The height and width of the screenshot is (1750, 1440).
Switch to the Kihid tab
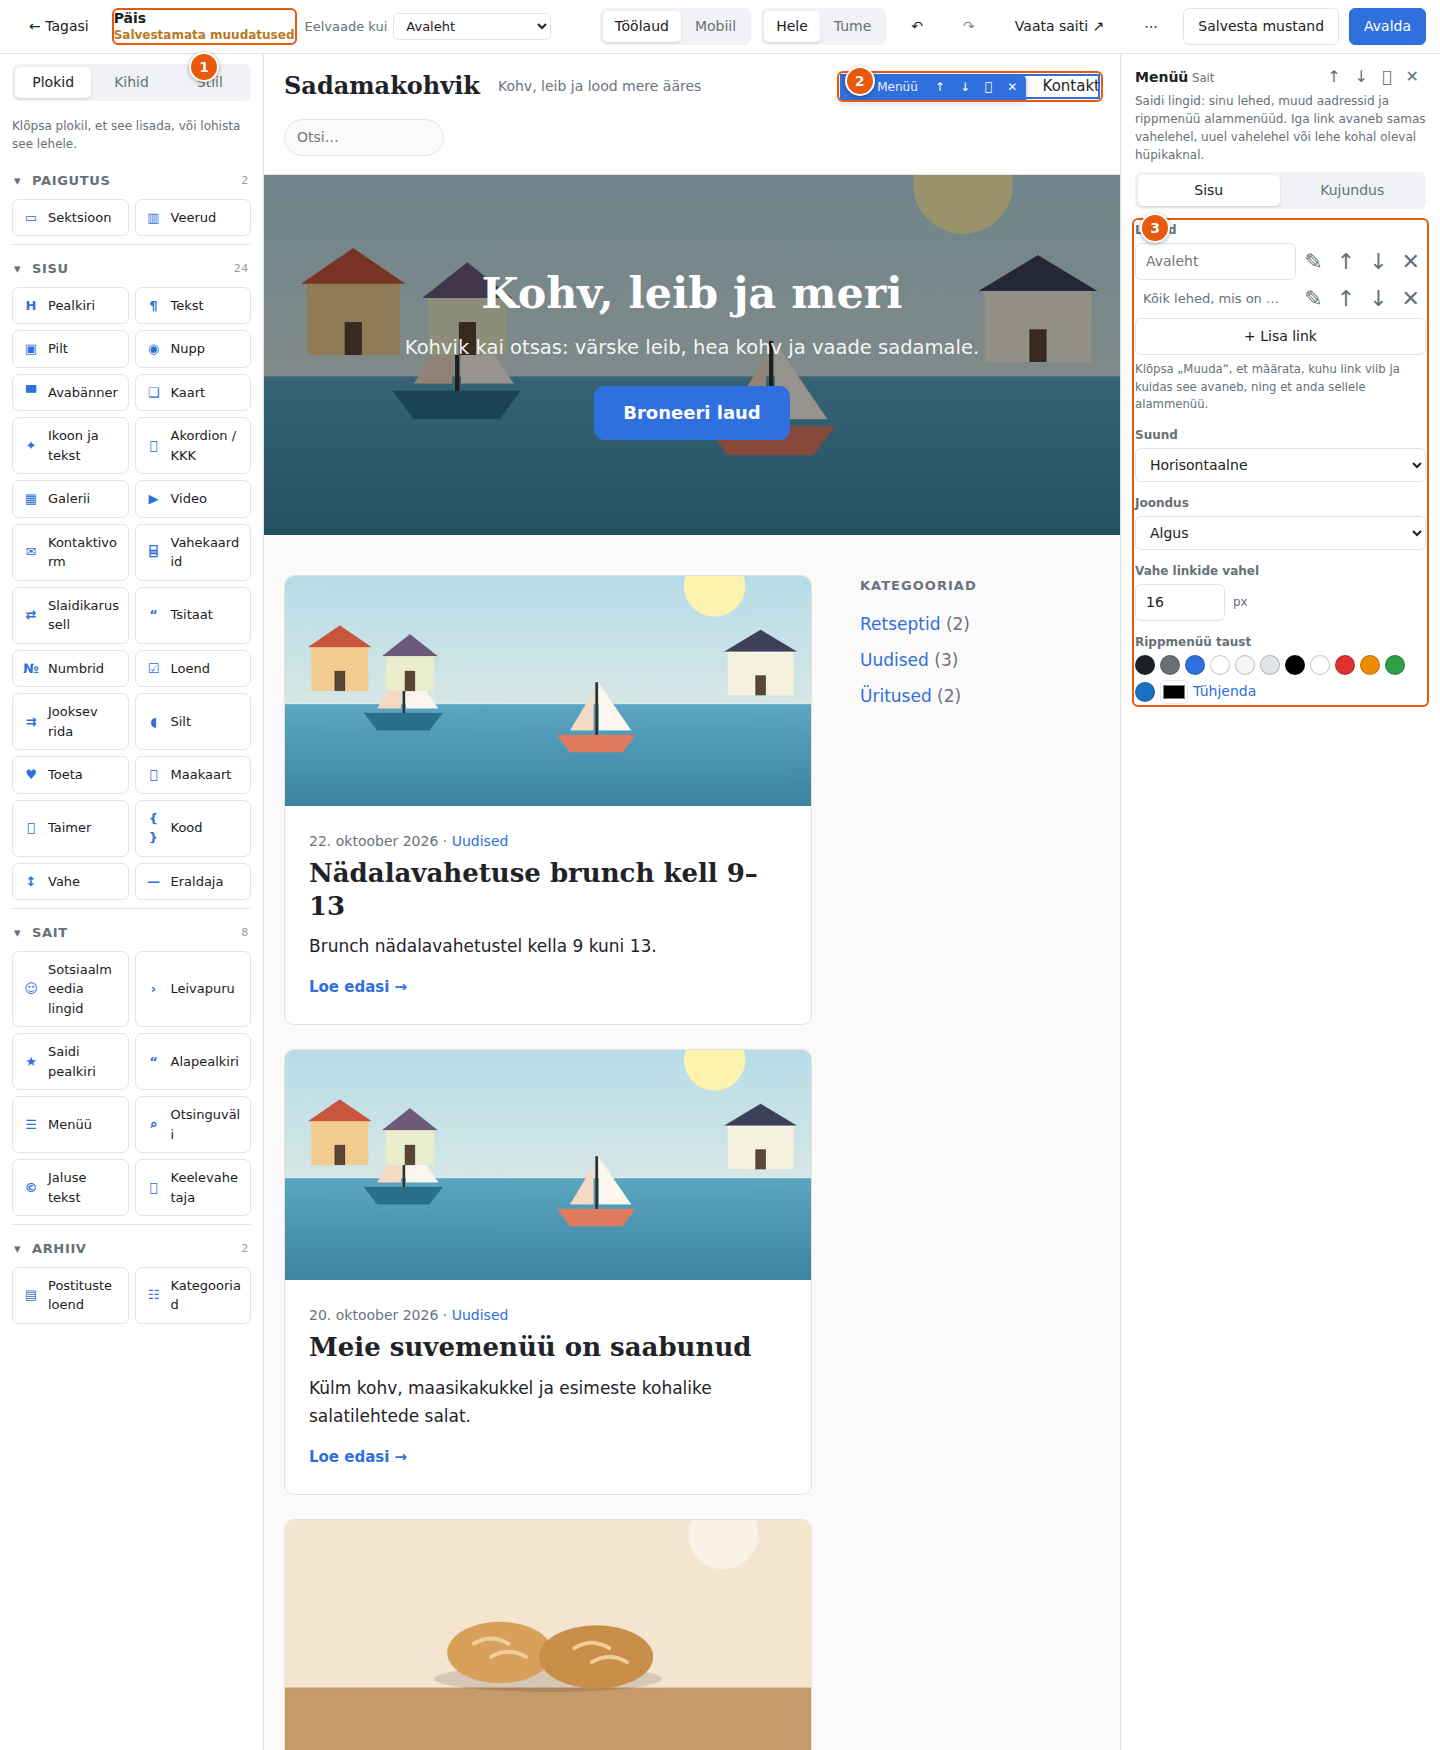click(131, 82)
